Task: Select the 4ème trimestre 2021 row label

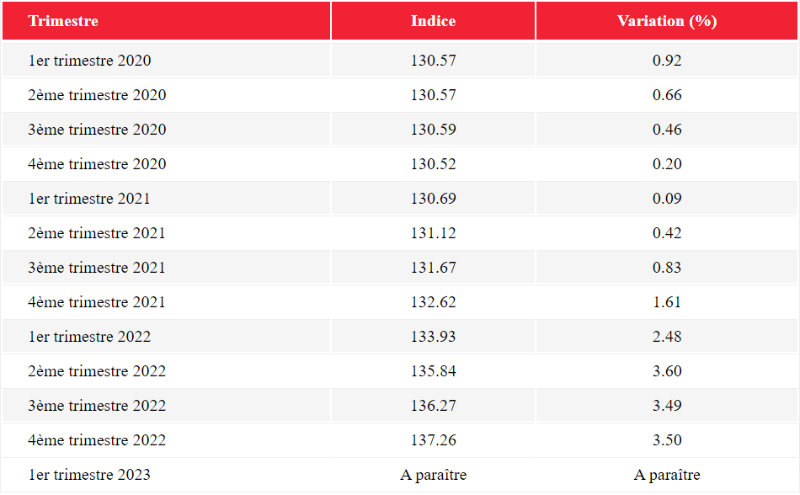Action: click(x=97, y=302)
